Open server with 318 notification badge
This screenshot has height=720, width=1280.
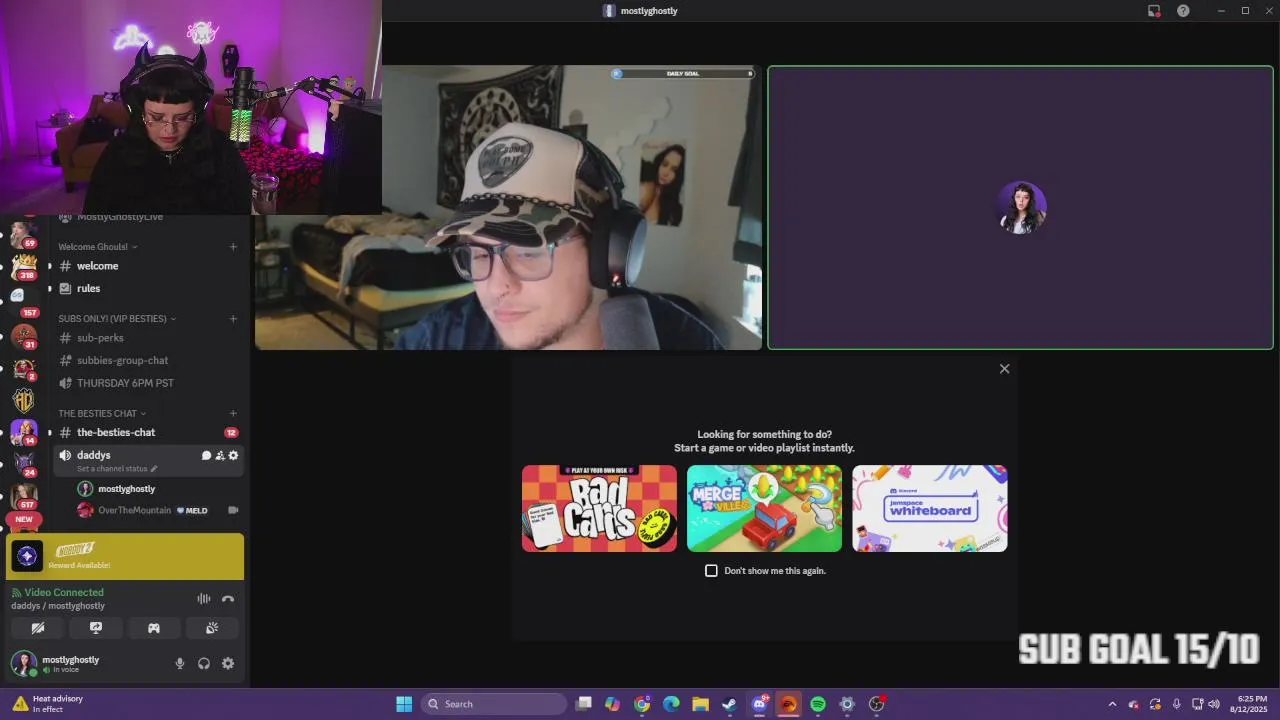coord(23,267)
